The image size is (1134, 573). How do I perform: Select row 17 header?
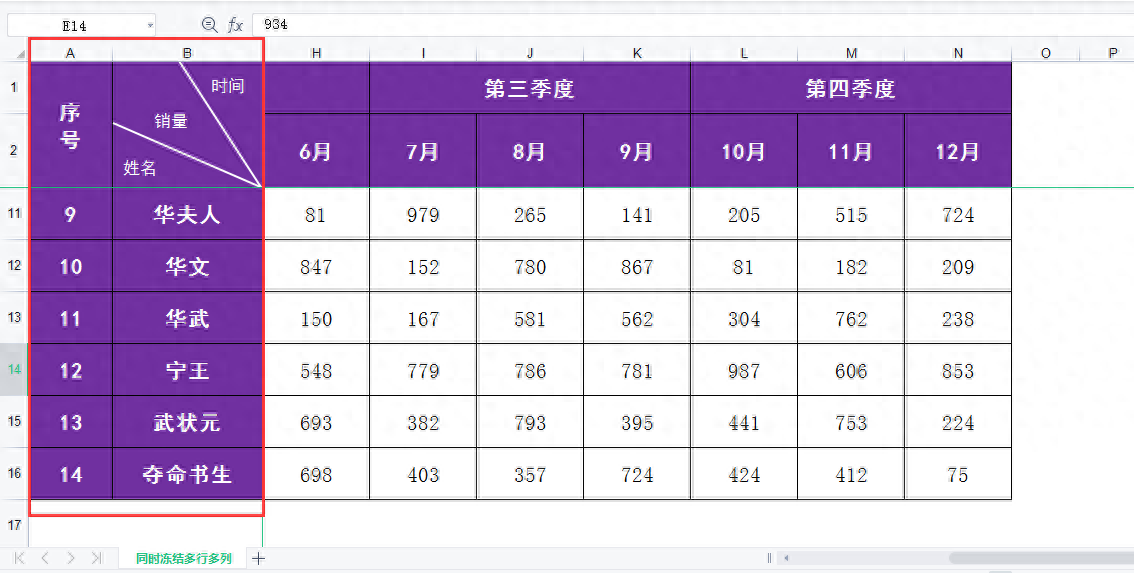[x=14, y=525]
